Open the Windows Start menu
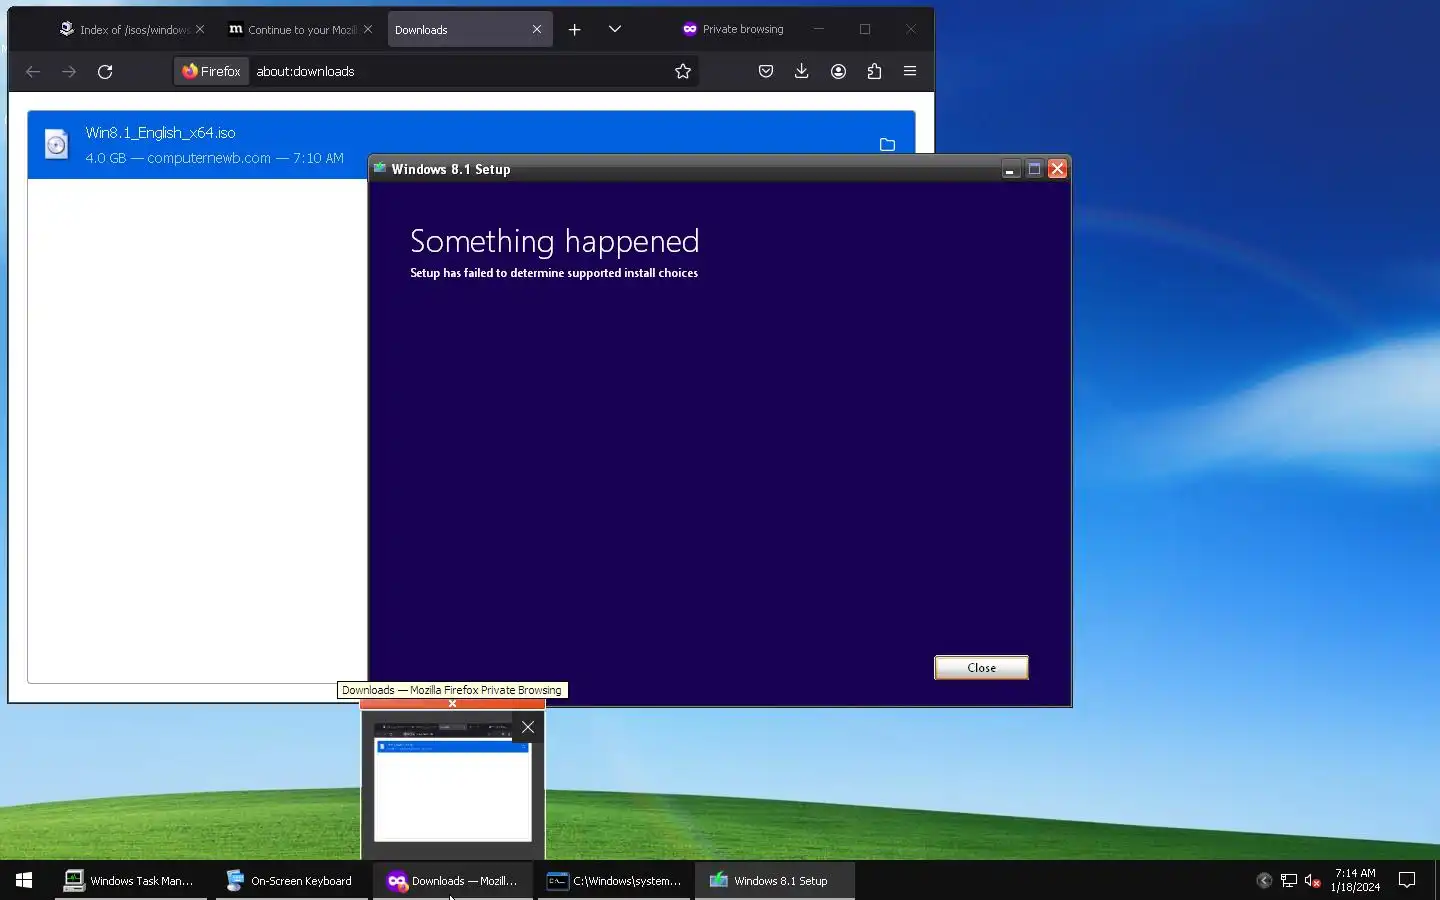 click(x=24, y=880)
